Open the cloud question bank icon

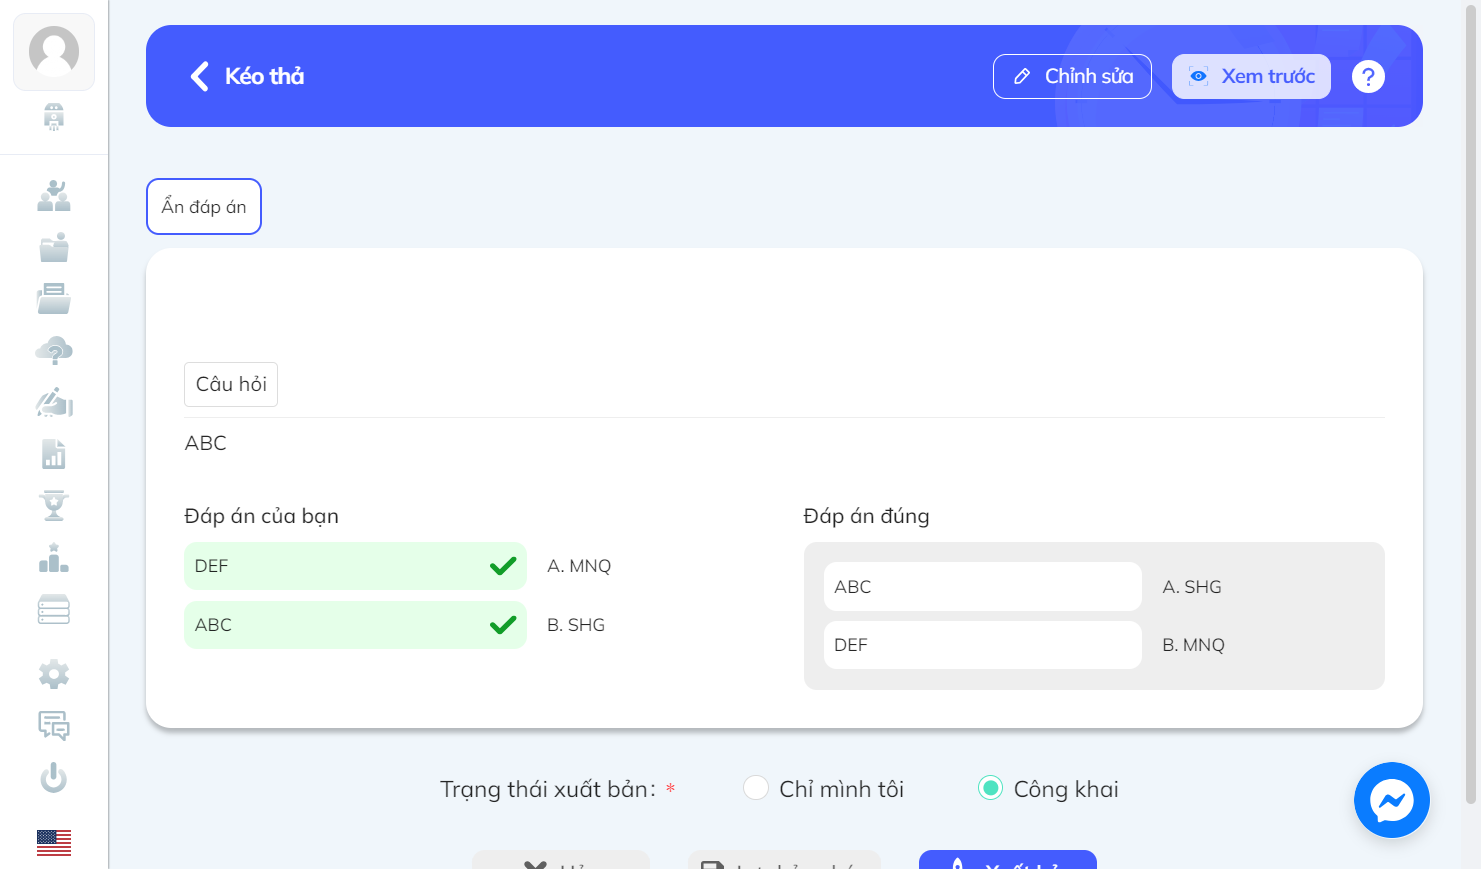[x=54, y=351]
